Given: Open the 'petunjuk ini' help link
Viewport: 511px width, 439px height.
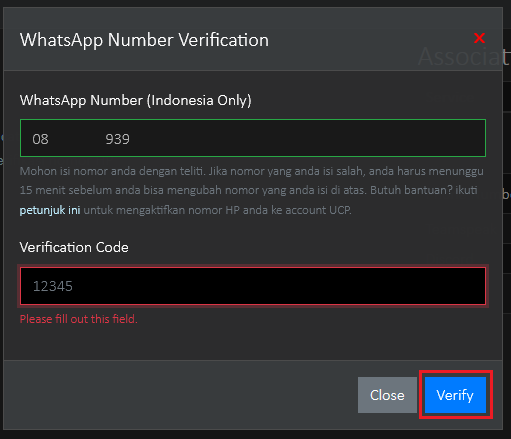Looking at the screenshot, I should pyautogui.click(x=50, y=210).
